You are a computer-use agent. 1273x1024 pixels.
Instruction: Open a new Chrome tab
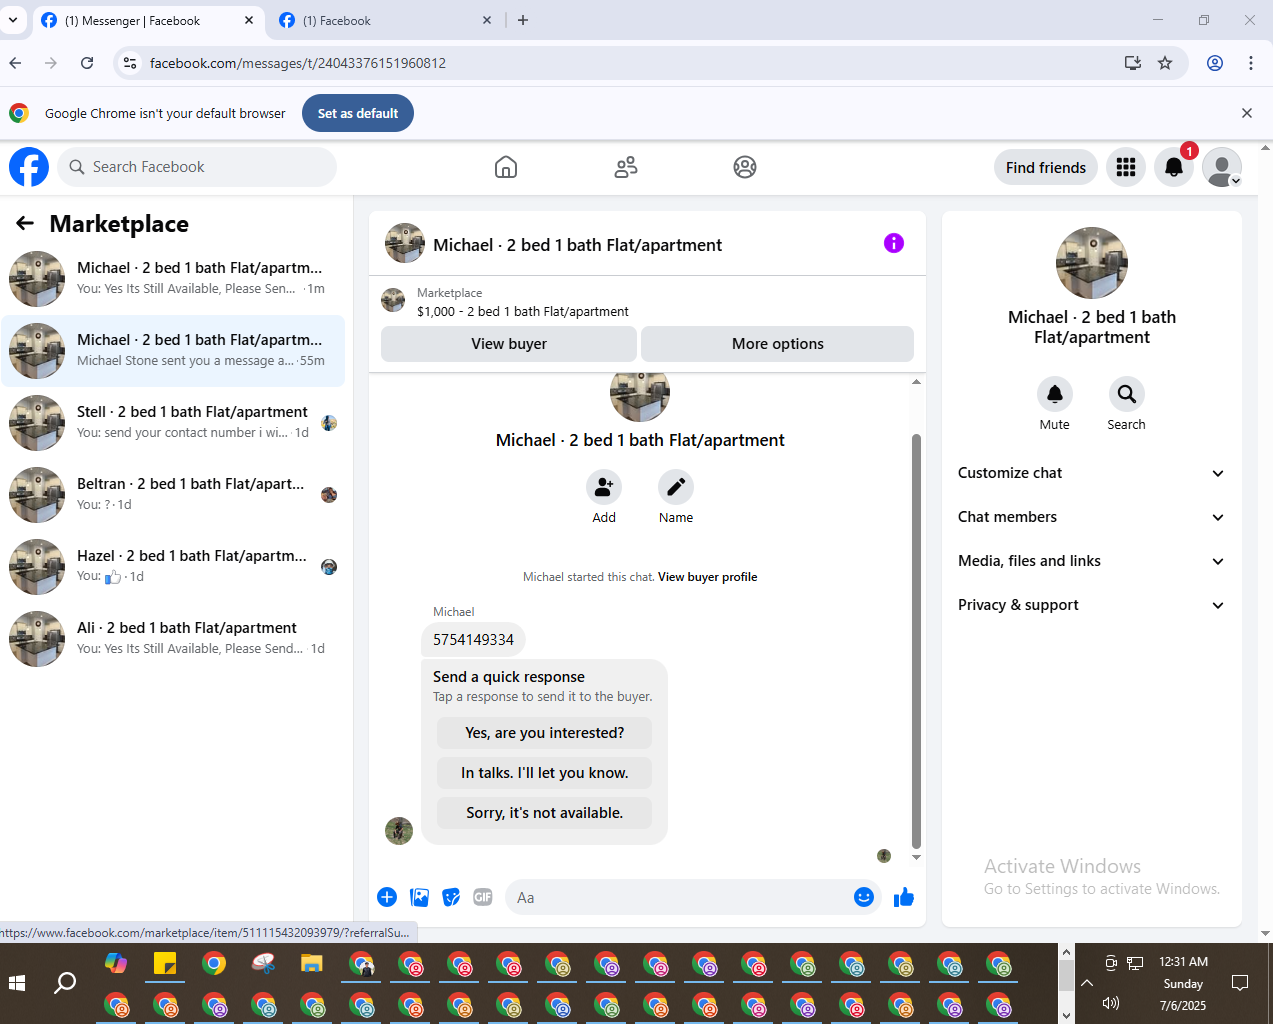pyautogui.click(x=523, y=20)
